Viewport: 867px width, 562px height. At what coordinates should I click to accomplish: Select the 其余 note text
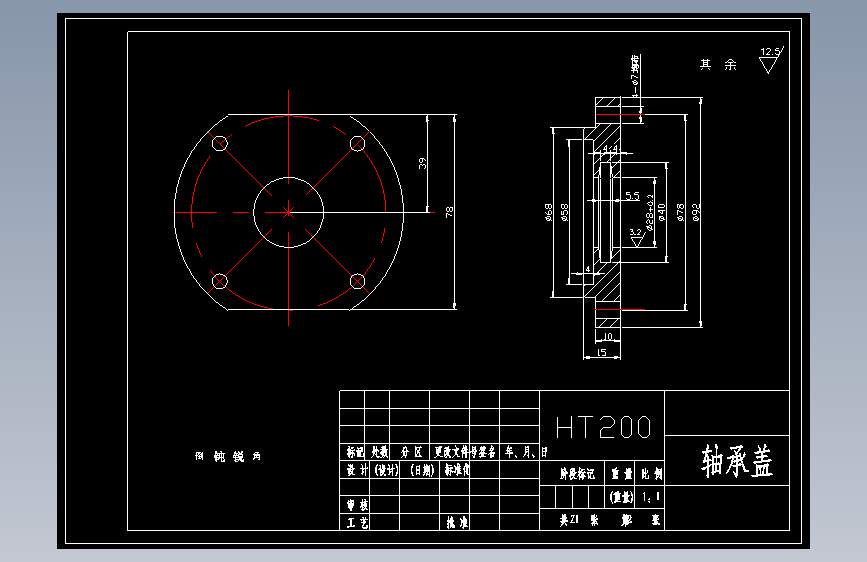coord(718,65)
